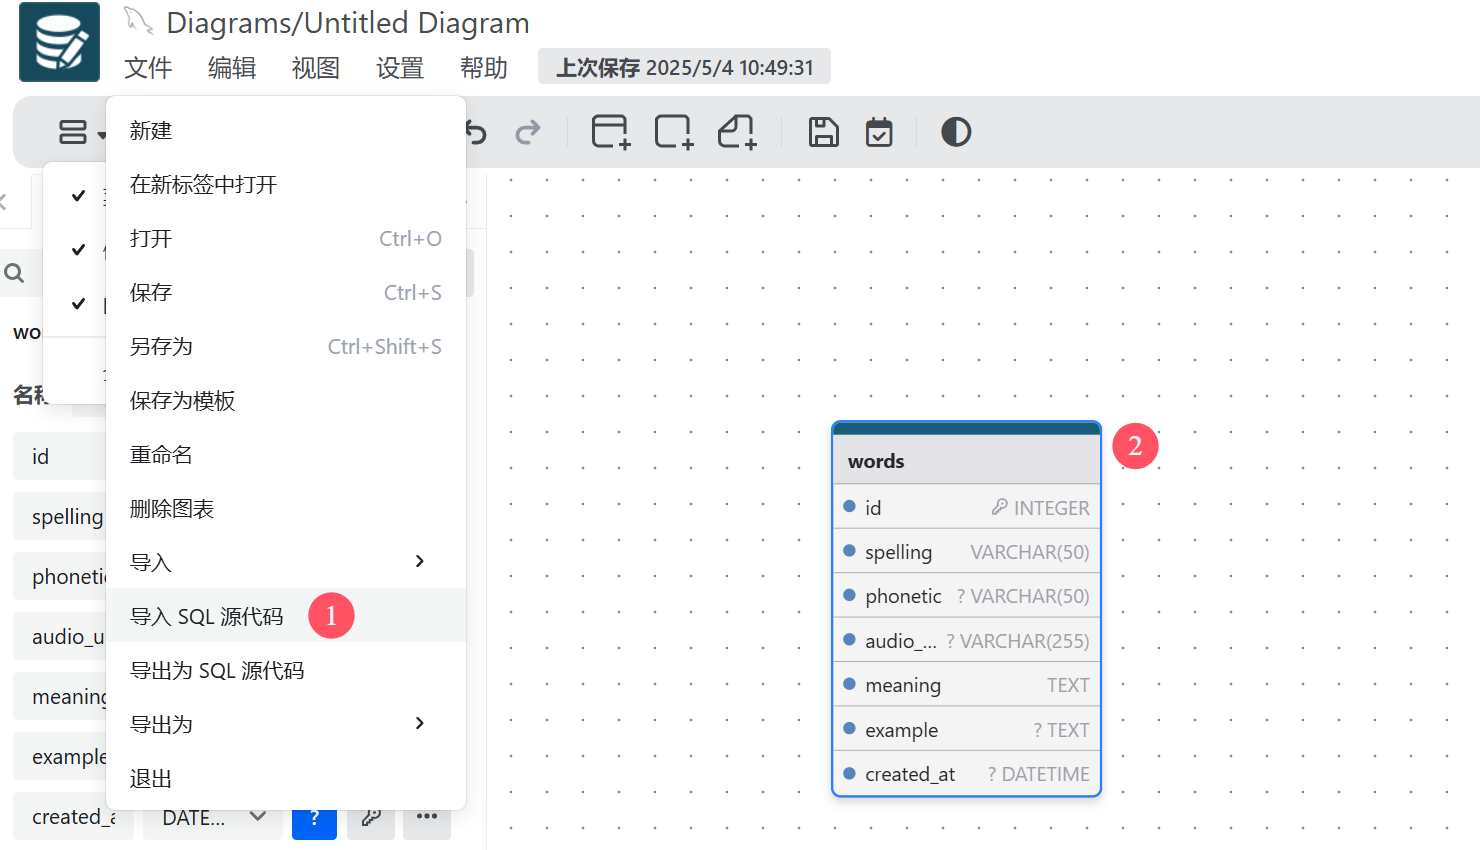Click 另存为 in the file menu
1480x850 pixels.
point(160,346)
